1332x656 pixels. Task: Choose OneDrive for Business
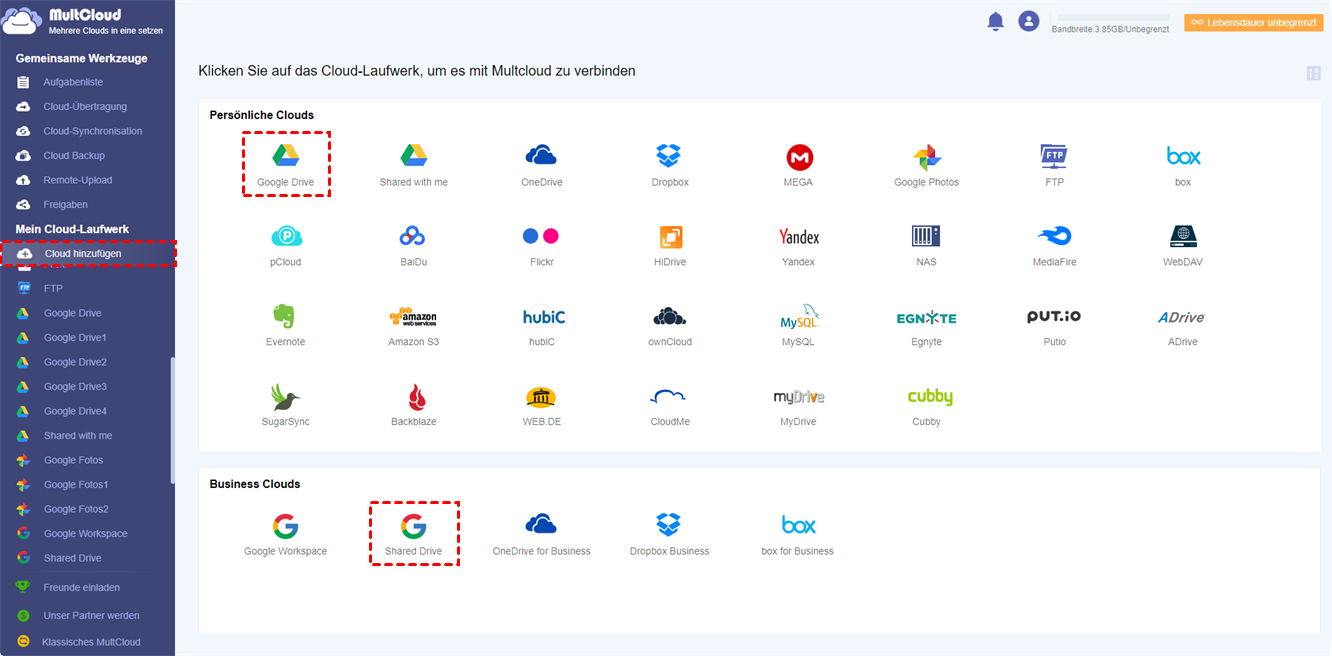click(x=541, y=525)
